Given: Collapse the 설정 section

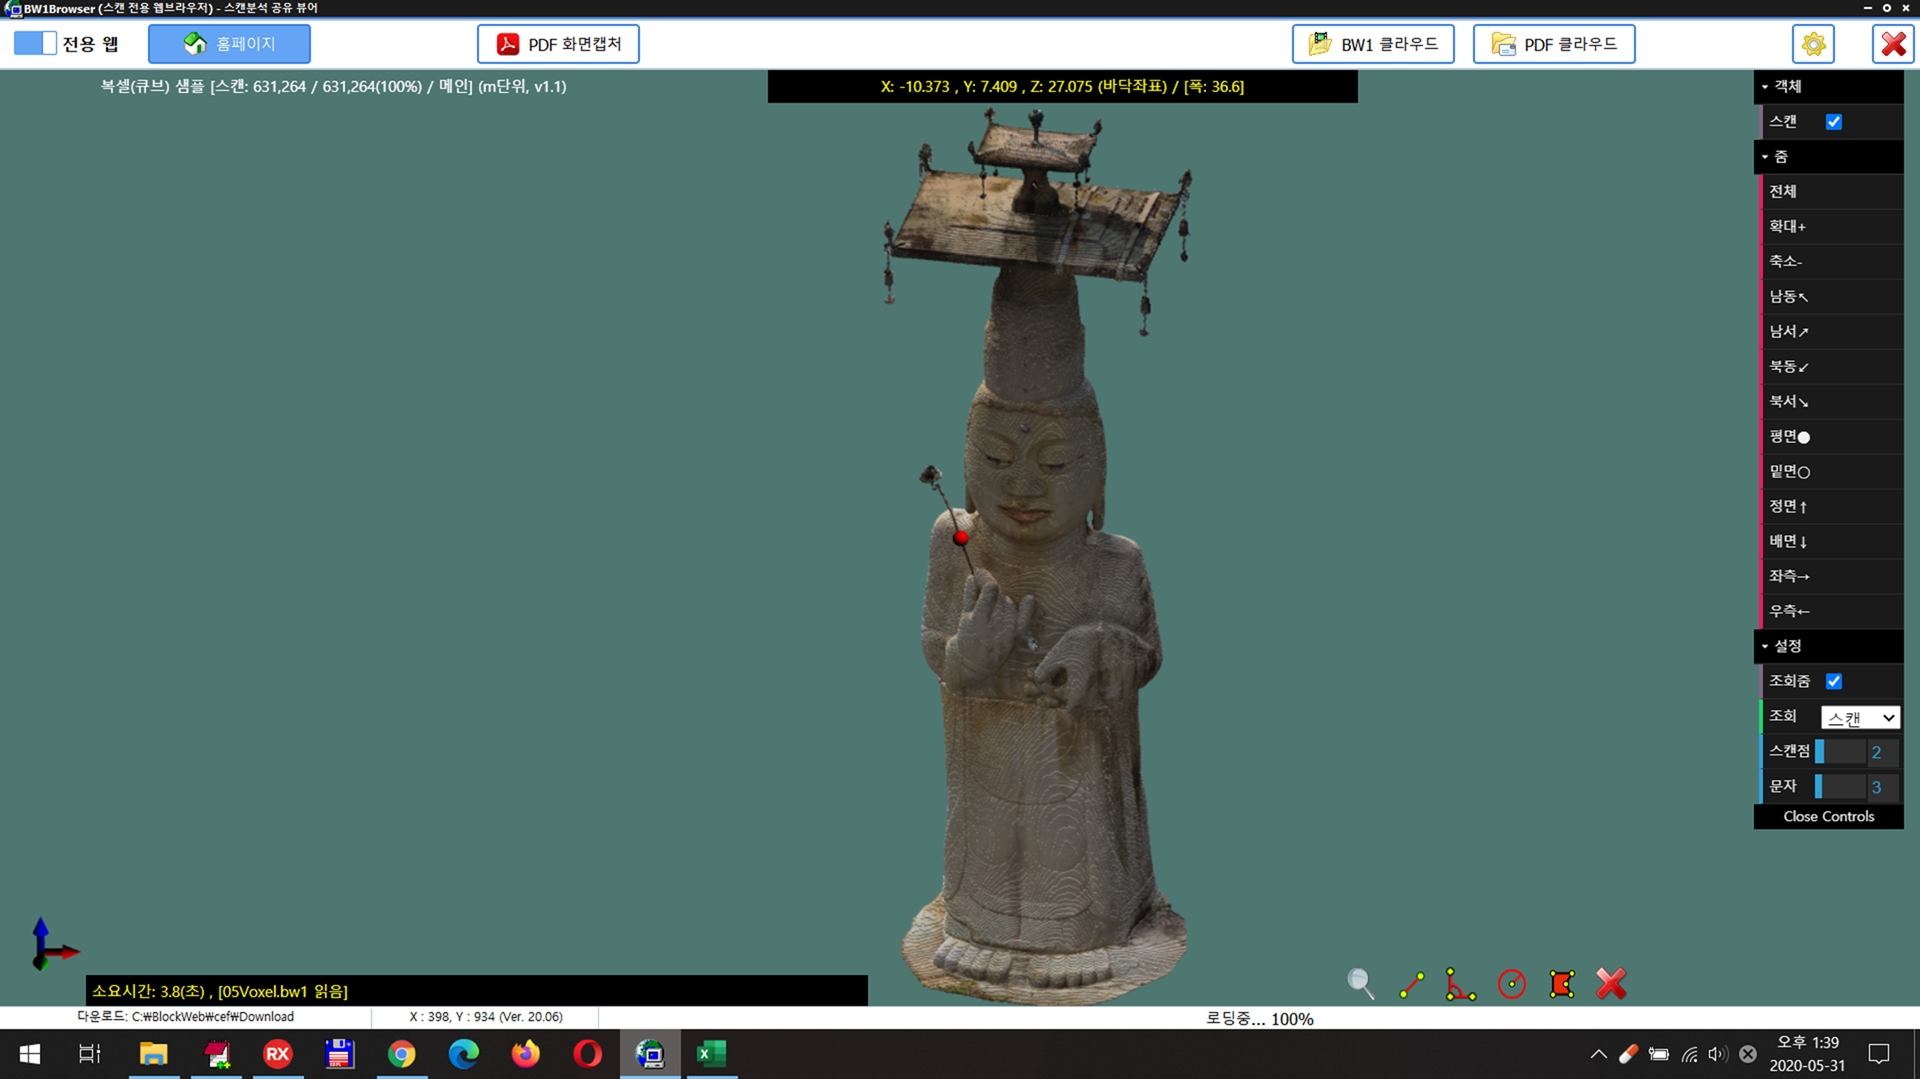Looking at the screenshot, I should coord(1787,646).
